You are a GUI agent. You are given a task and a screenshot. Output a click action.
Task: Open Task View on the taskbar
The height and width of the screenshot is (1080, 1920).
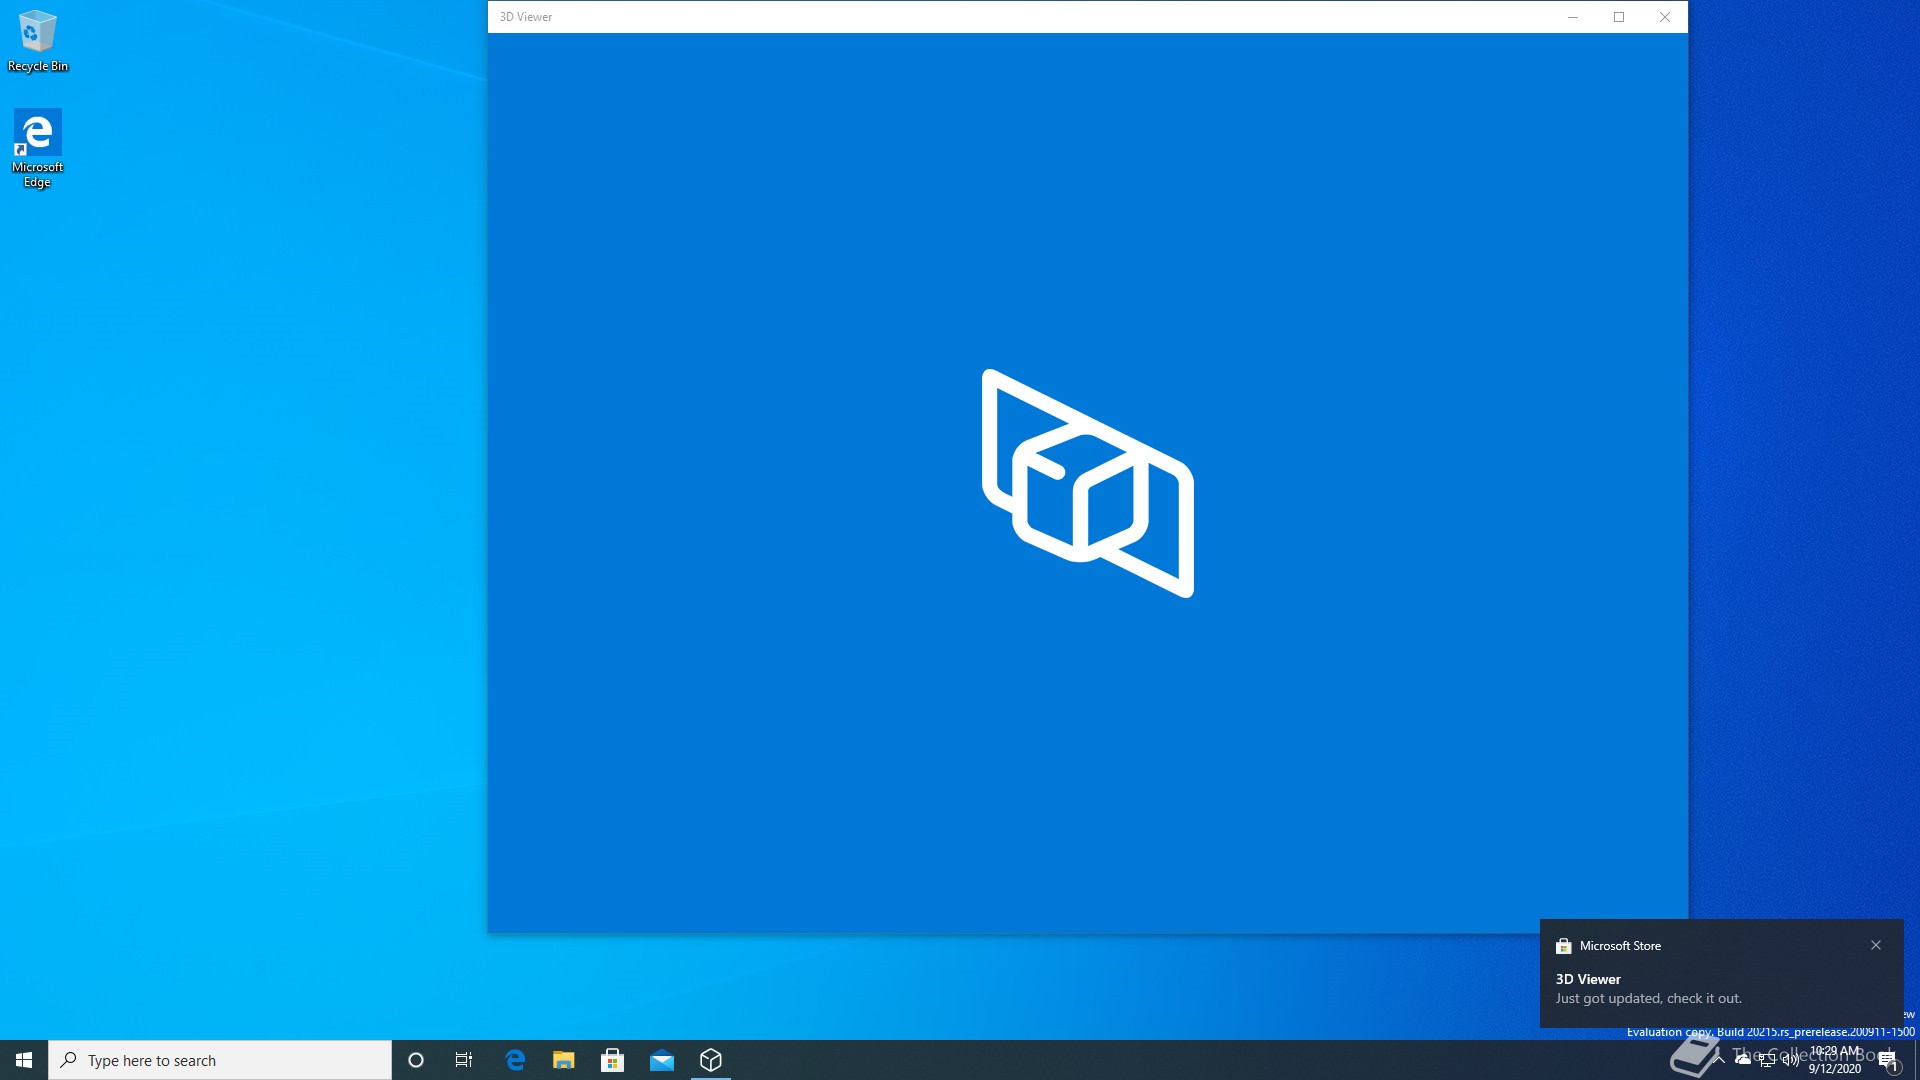coord(464,1060)
